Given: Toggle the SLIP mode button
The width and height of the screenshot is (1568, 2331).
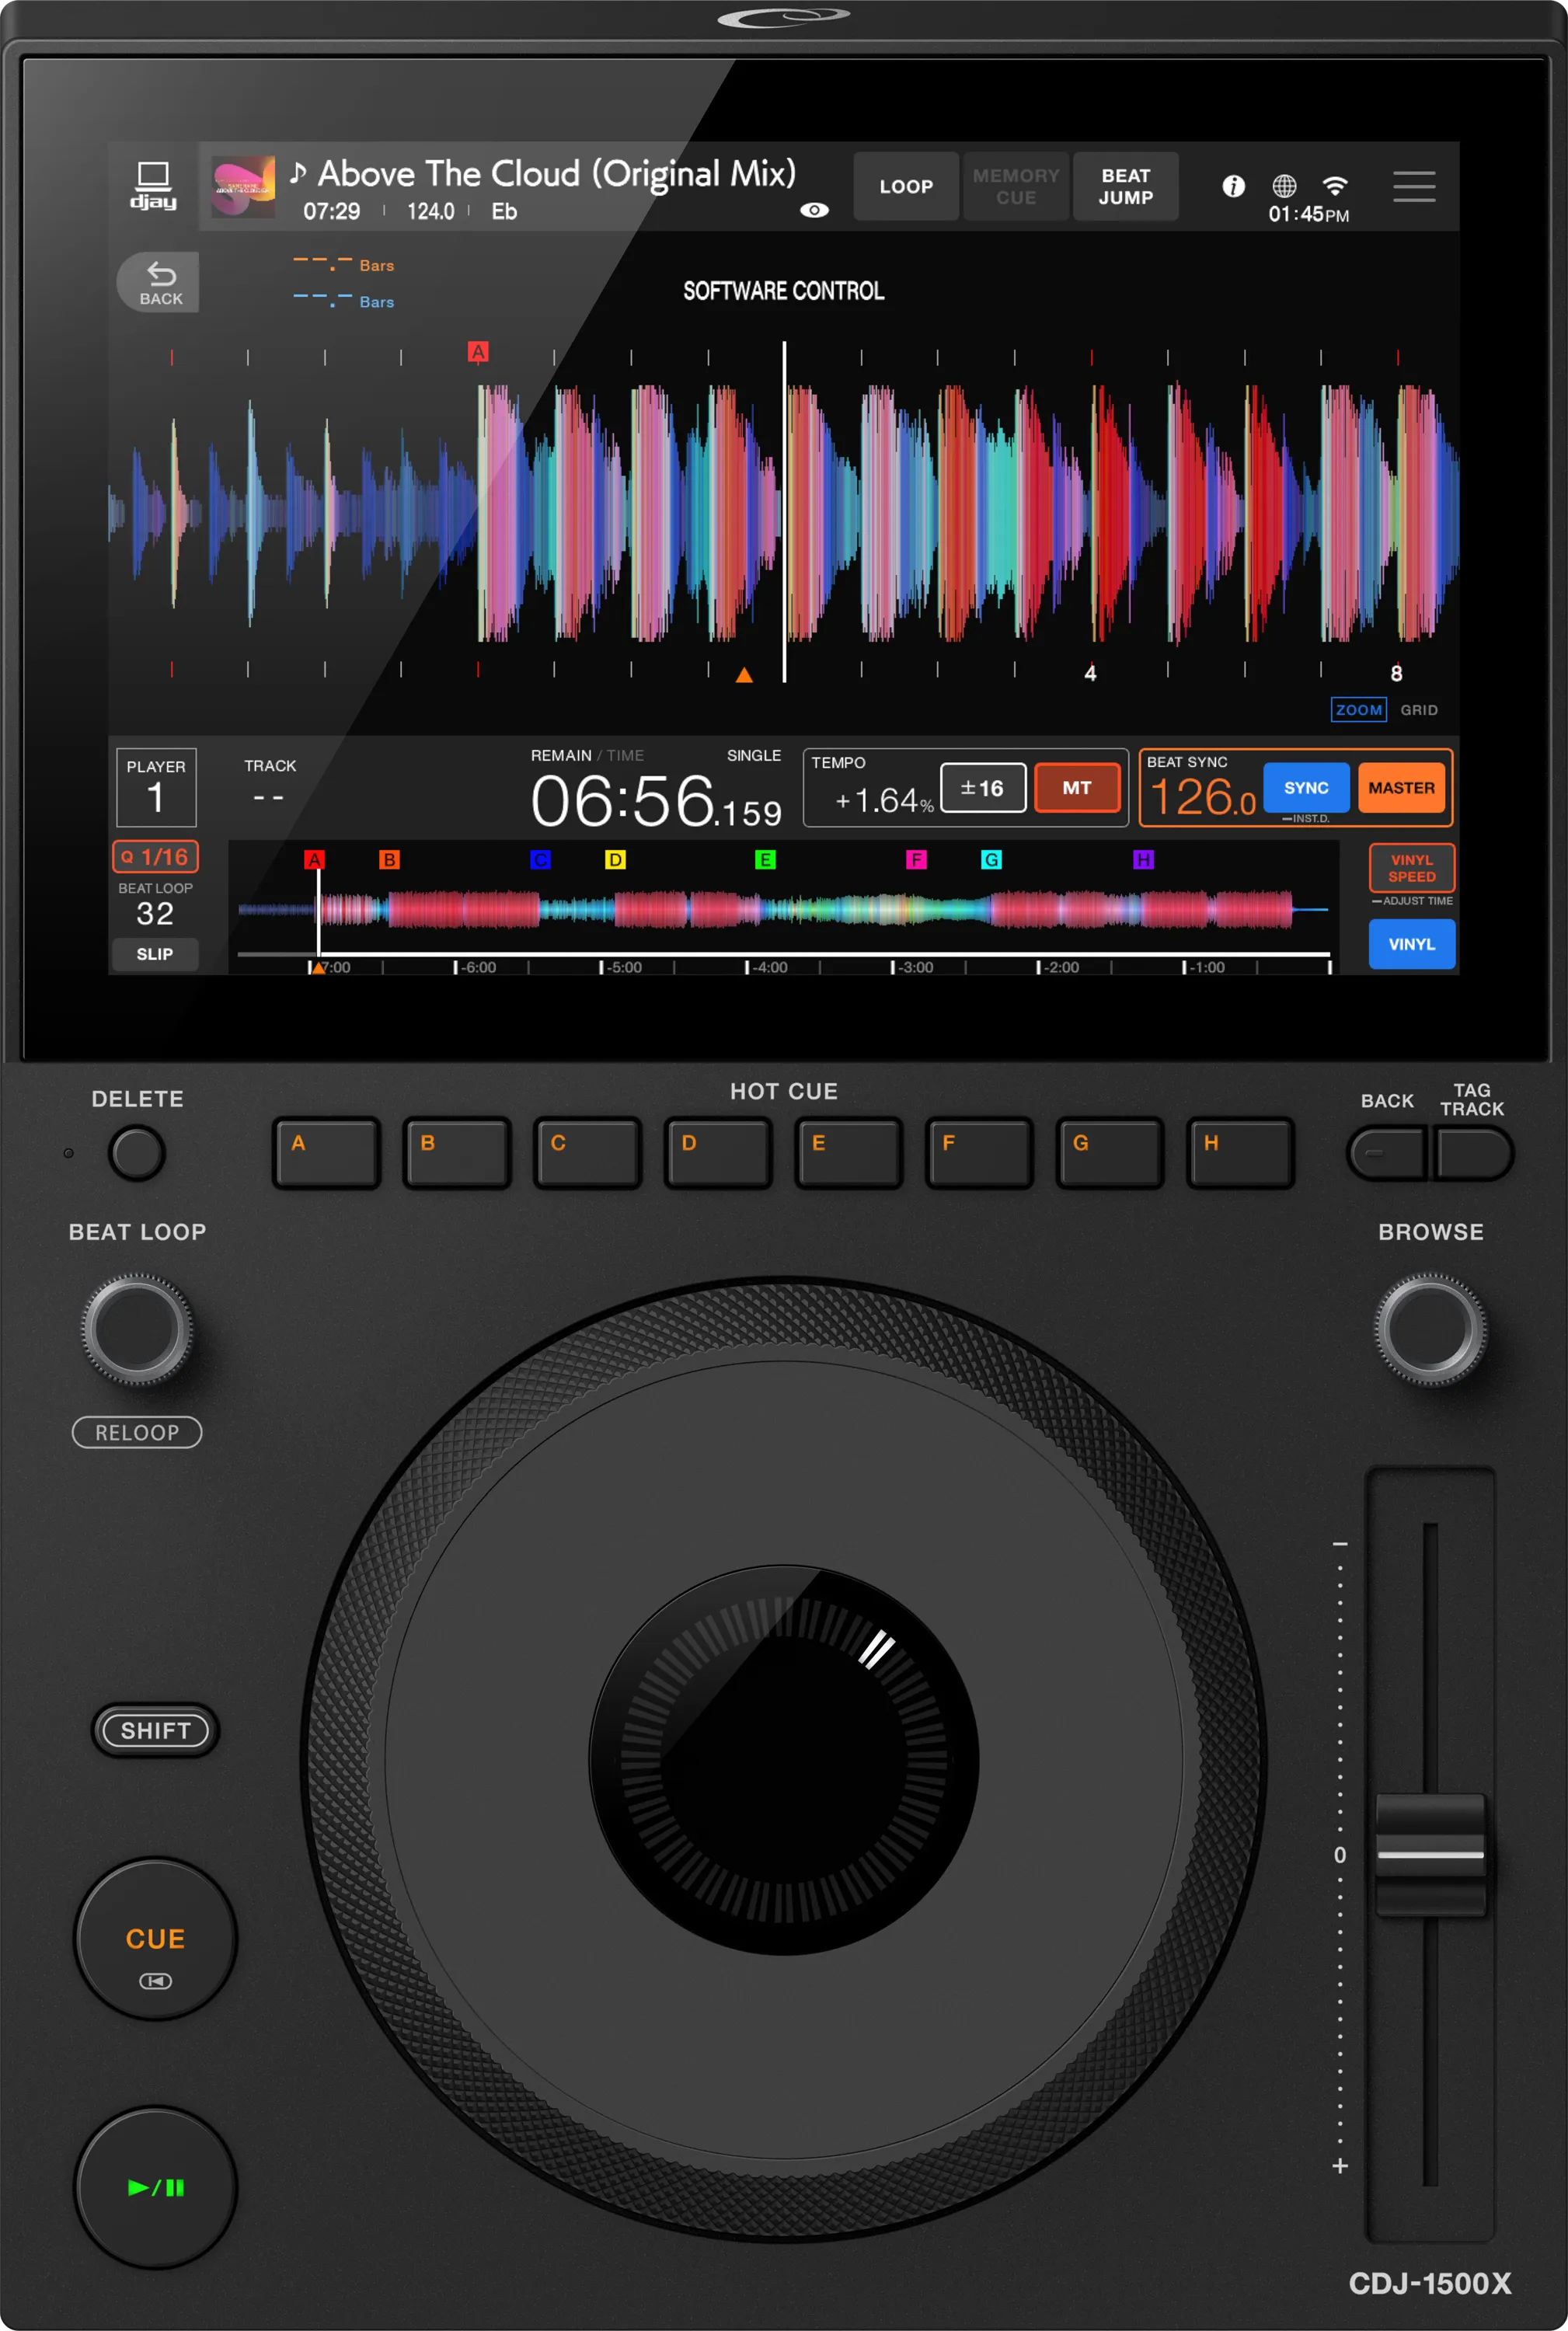Looking at the screenshot, I should 154,954.
